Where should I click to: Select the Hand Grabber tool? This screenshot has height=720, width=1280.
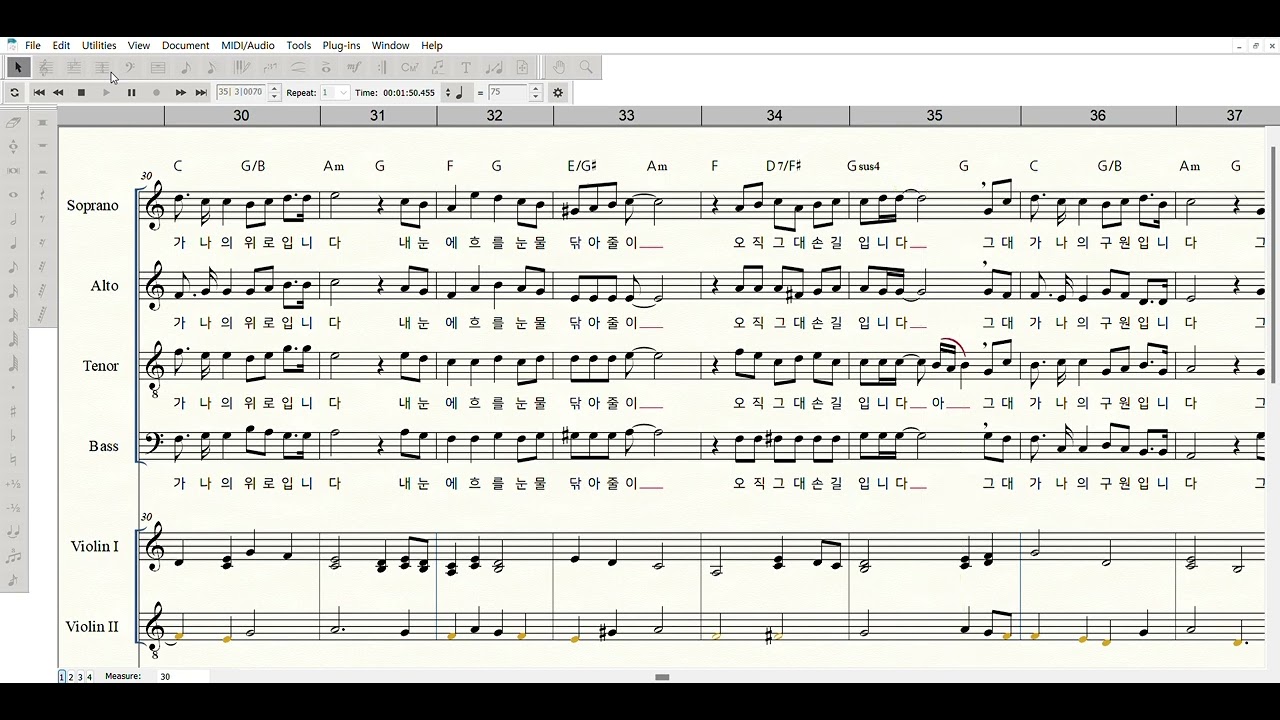(559, 67)
